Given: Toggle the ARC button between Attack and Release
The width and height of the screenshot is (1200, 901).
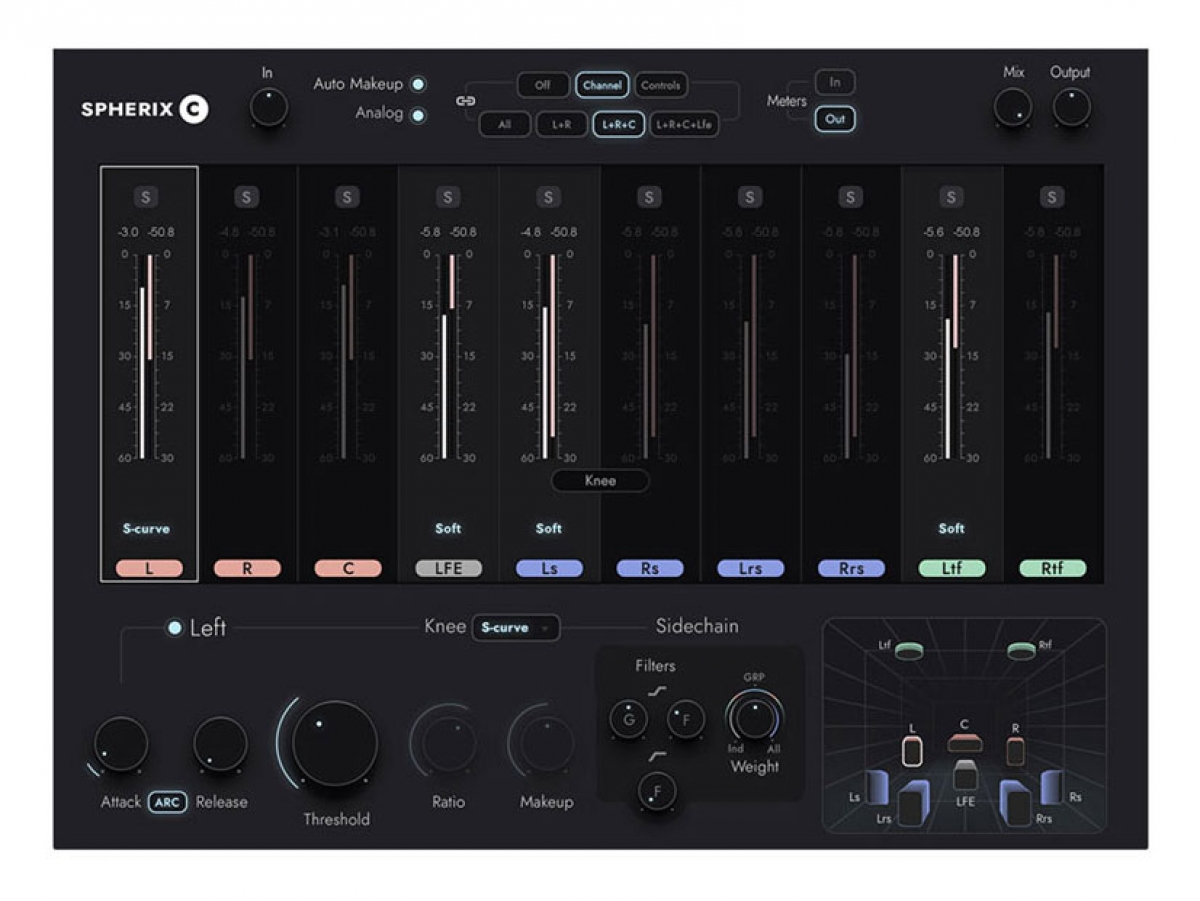Looking at the screenshot, I should pos(168,802).
